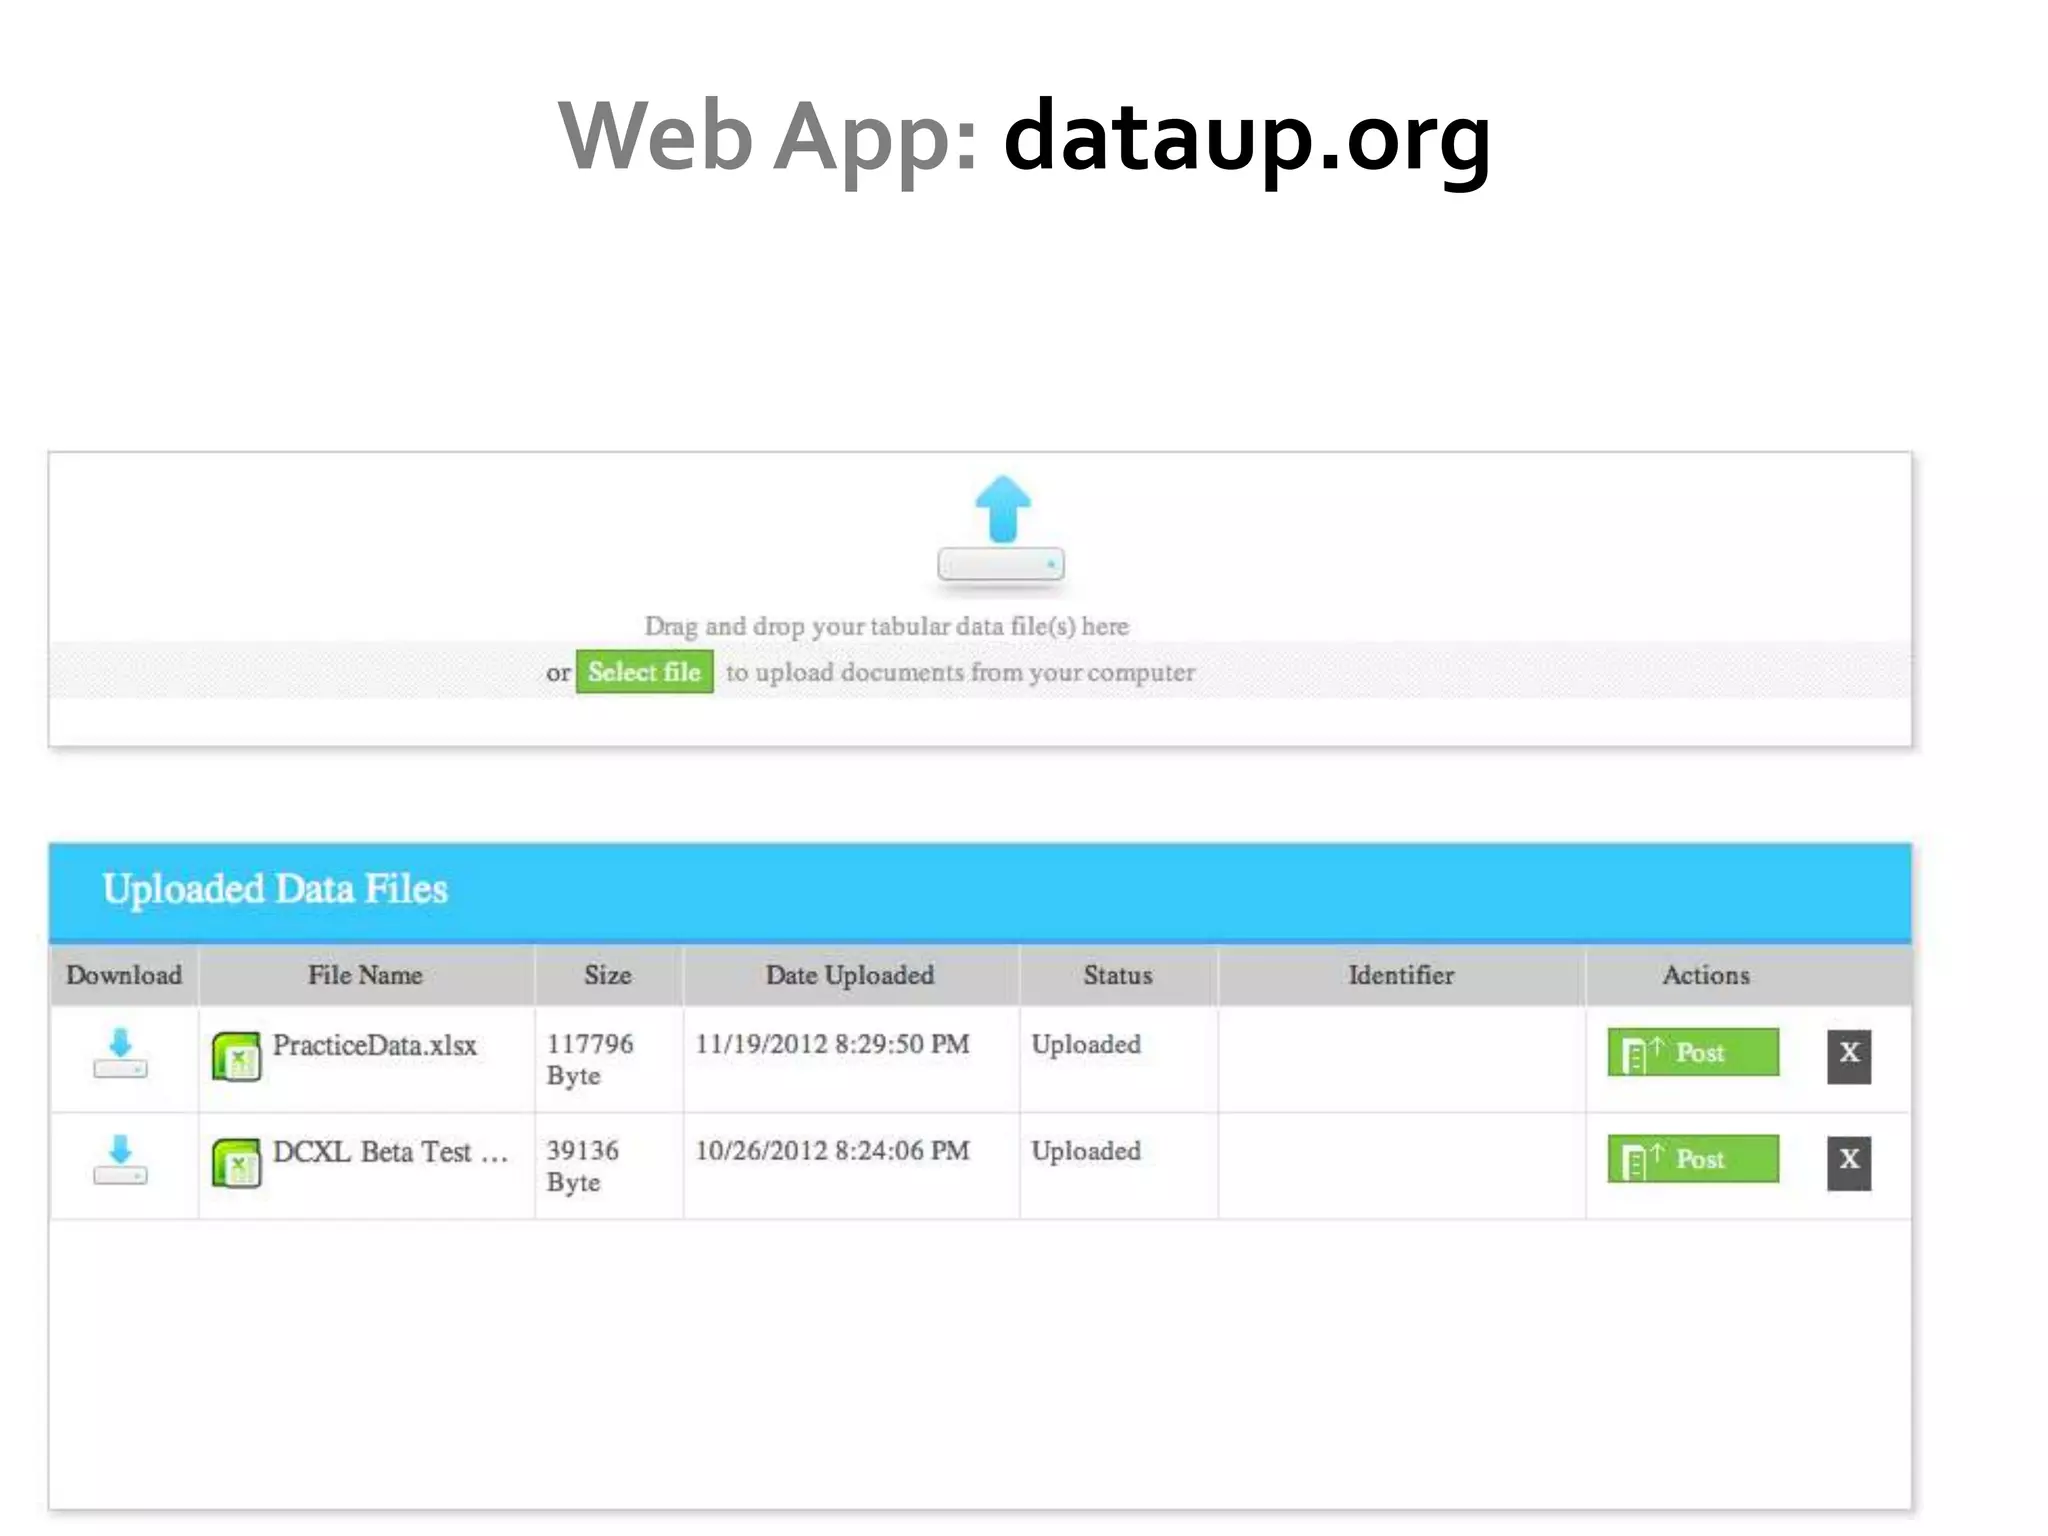Click the PracticeData.xlsx file name
Viewport: 2048px width, 1536px height.
click(375, 1046)
